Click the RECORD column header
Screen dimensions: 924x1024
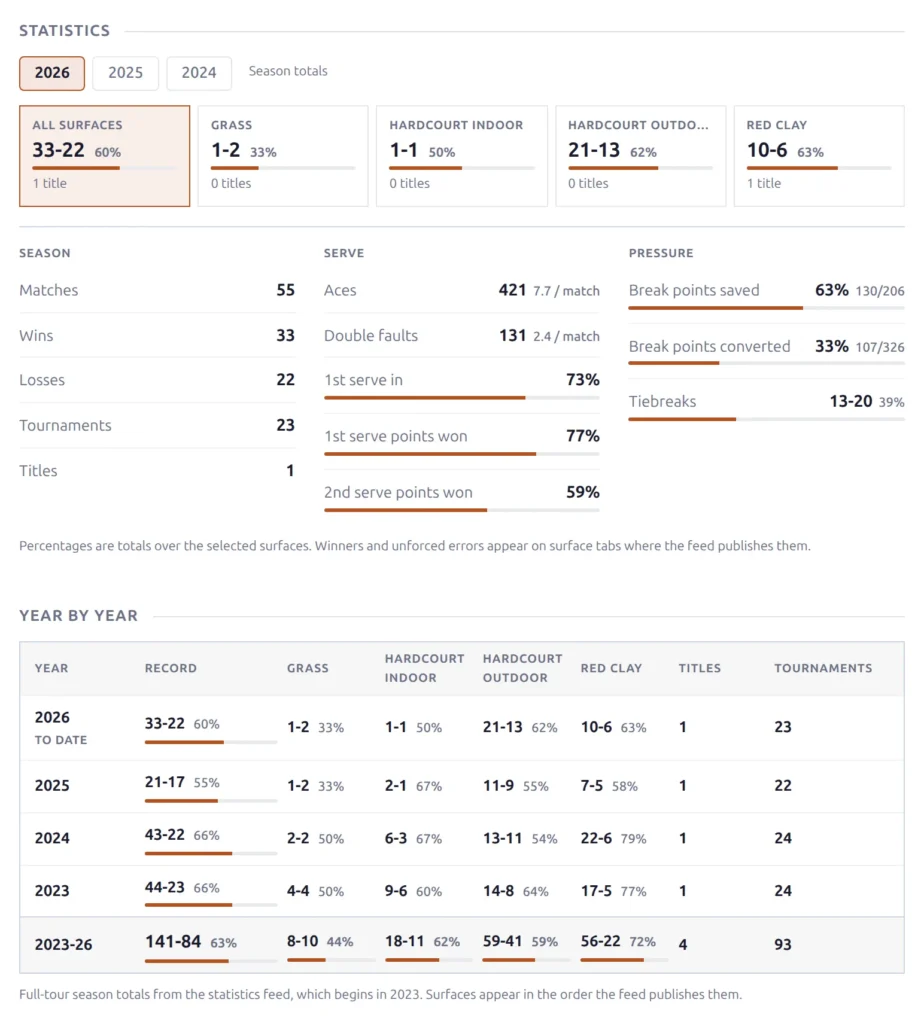point(170,668)
